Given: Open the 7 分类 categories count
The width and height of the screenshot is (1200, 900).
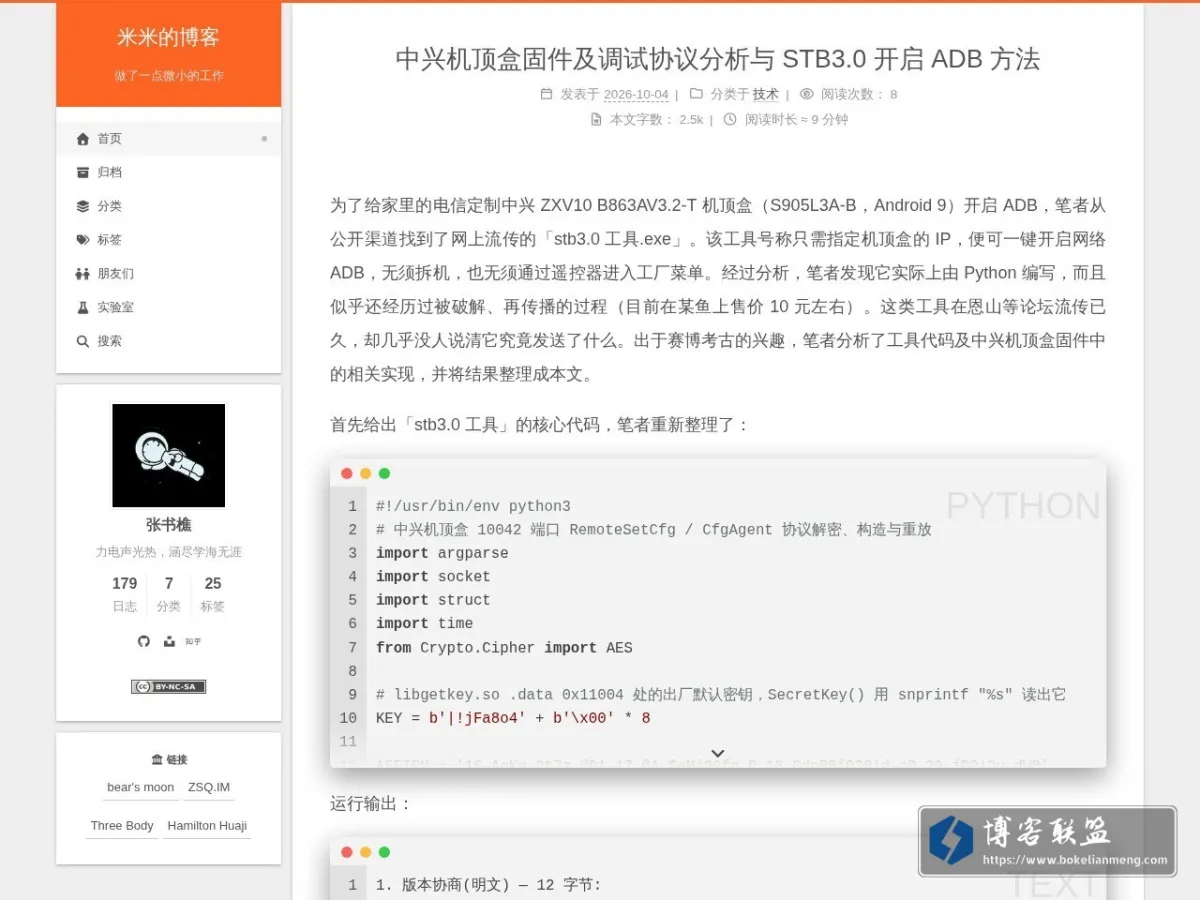Looking at the screenshot, I should [x=169, y=594].
